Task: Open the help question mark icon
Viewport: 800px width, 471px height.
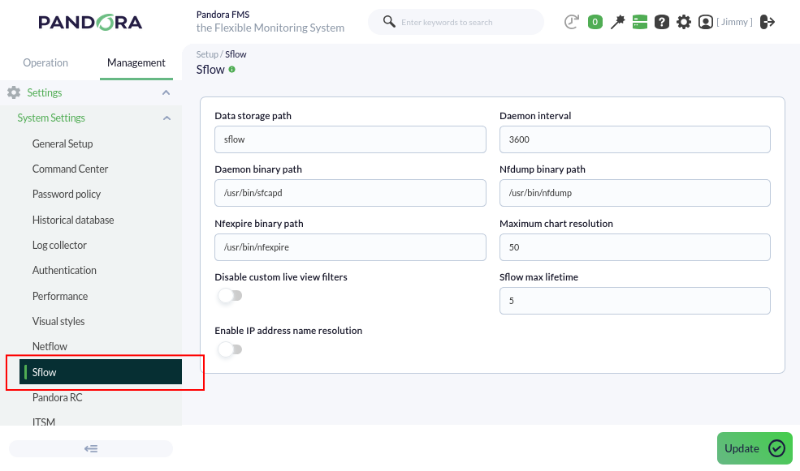Action: [662, 22]
